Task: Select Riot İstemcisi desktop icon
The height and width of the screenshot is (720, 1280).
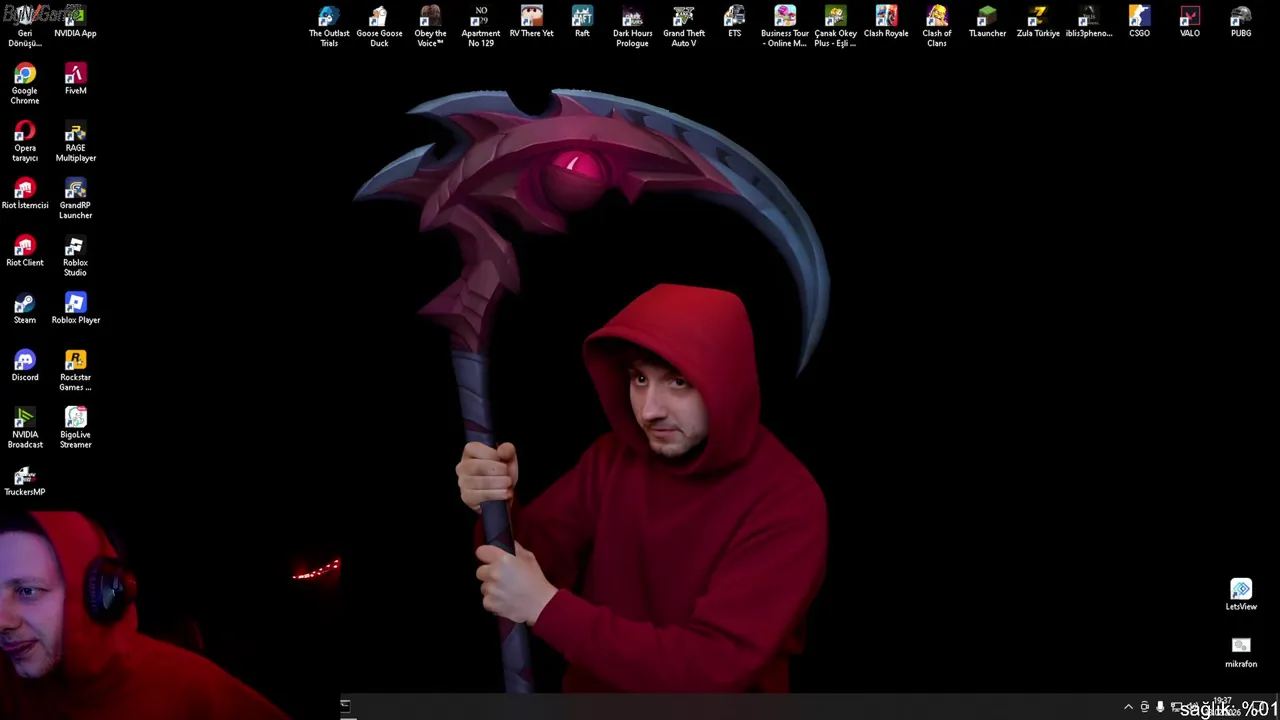Action: 25,194
